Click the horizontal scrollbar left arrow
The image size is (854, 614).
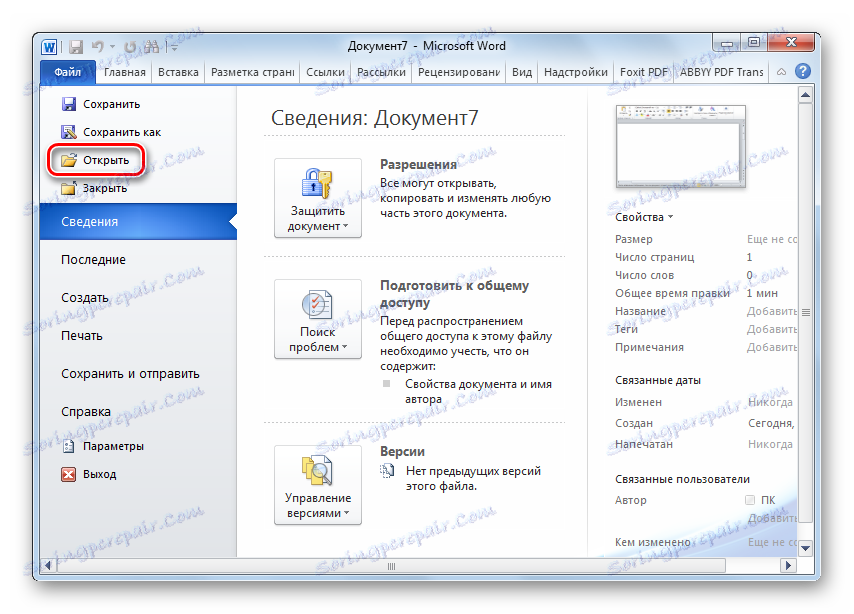tap(48, 566)
